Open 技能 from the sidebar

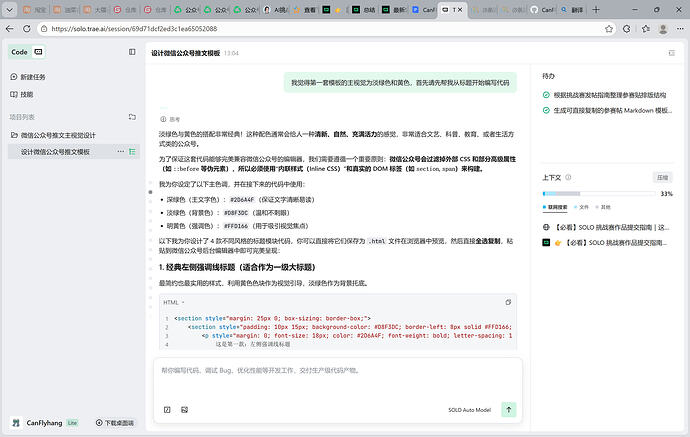coord(26,94)
